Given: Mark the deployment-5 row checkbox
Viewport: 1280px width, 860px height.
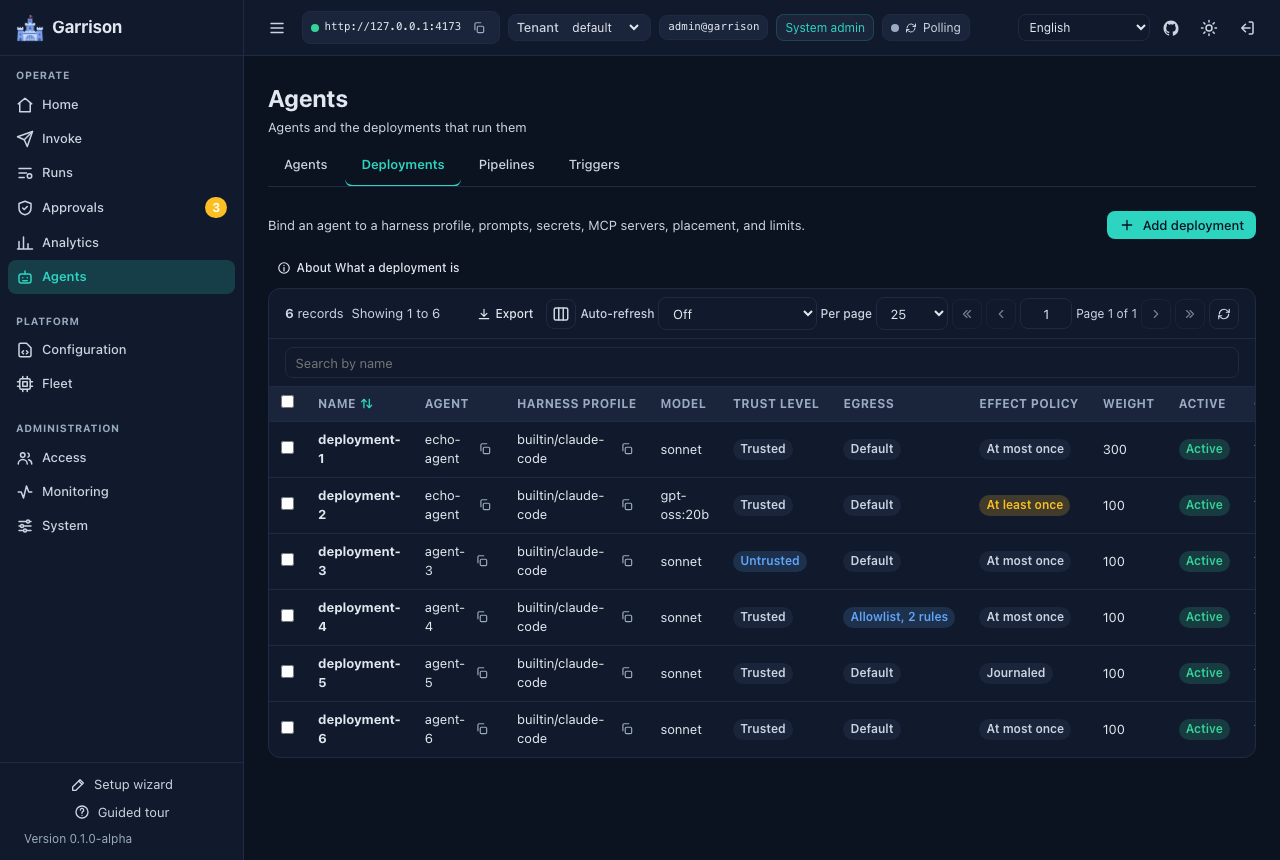Looking at the screenshot, I should (x=288, y=672).
